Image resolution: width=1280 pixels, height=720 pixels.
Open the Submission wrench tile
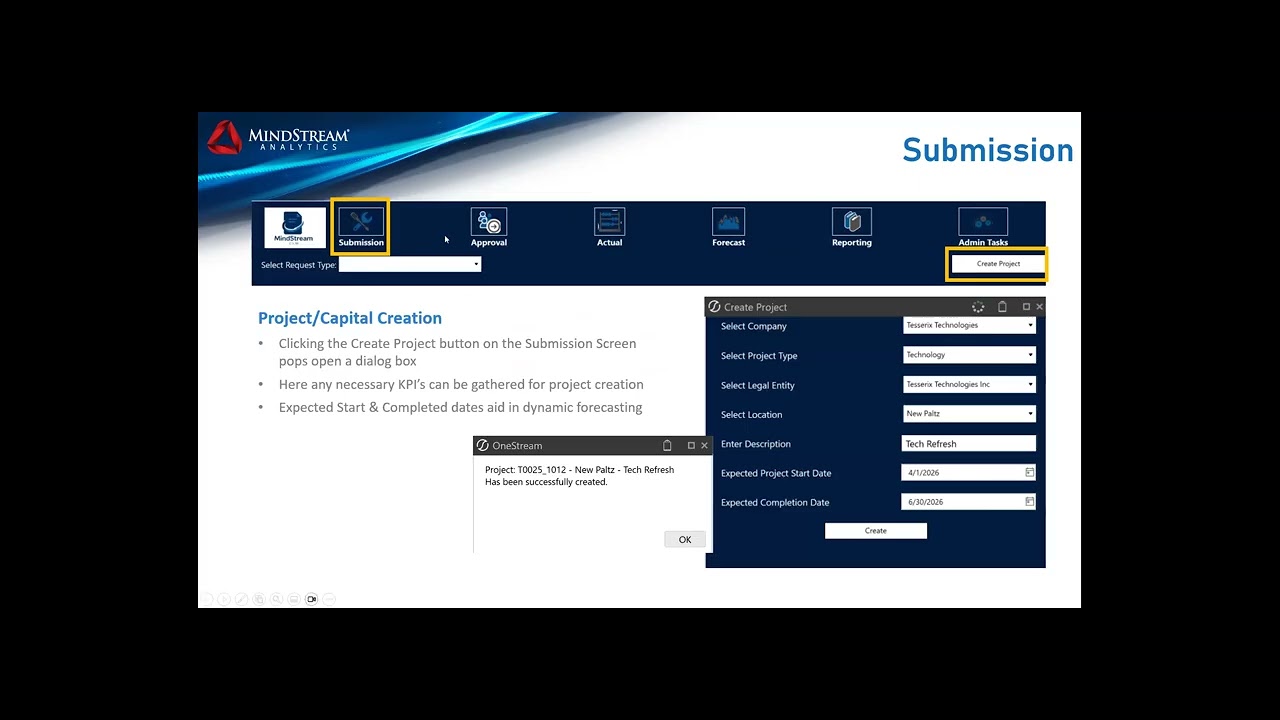(x=361, y=227)
